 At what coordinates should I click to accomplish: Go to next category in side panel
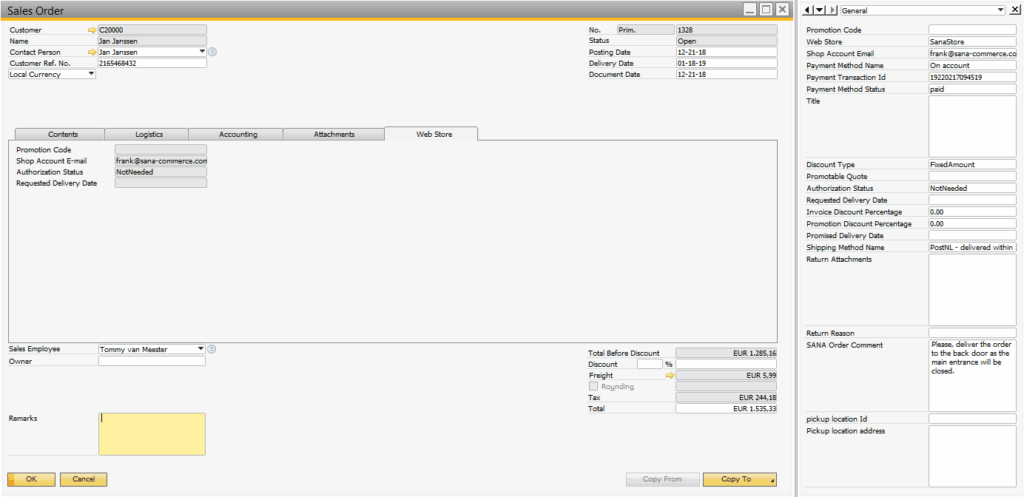(833, 10)
